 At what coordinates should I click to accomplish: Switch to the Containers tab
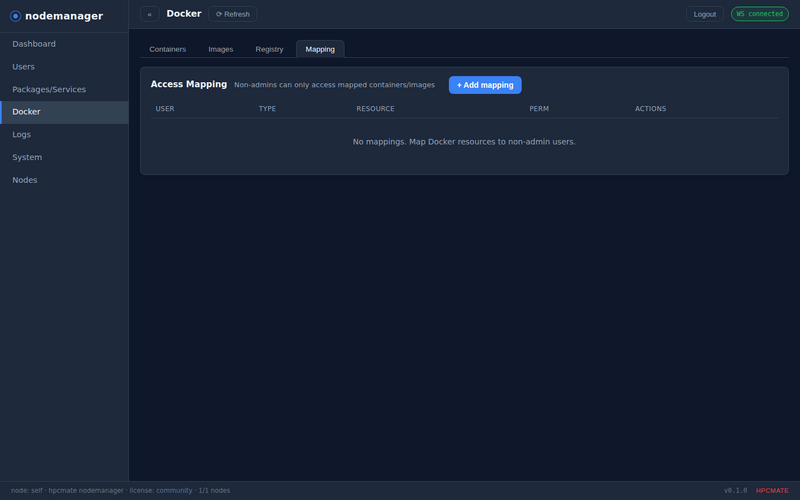[x=167, y=49]
